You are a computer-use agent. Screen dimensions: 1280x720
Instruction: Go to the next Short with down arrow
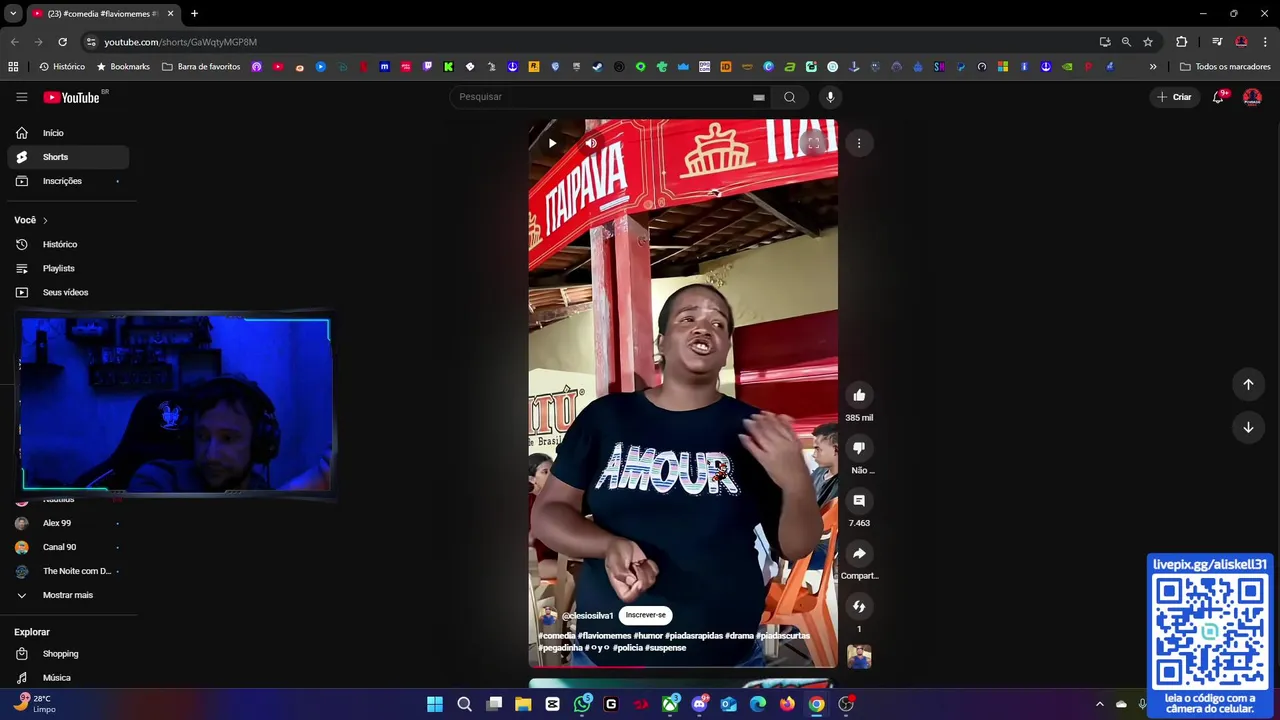click(1248, 427)
